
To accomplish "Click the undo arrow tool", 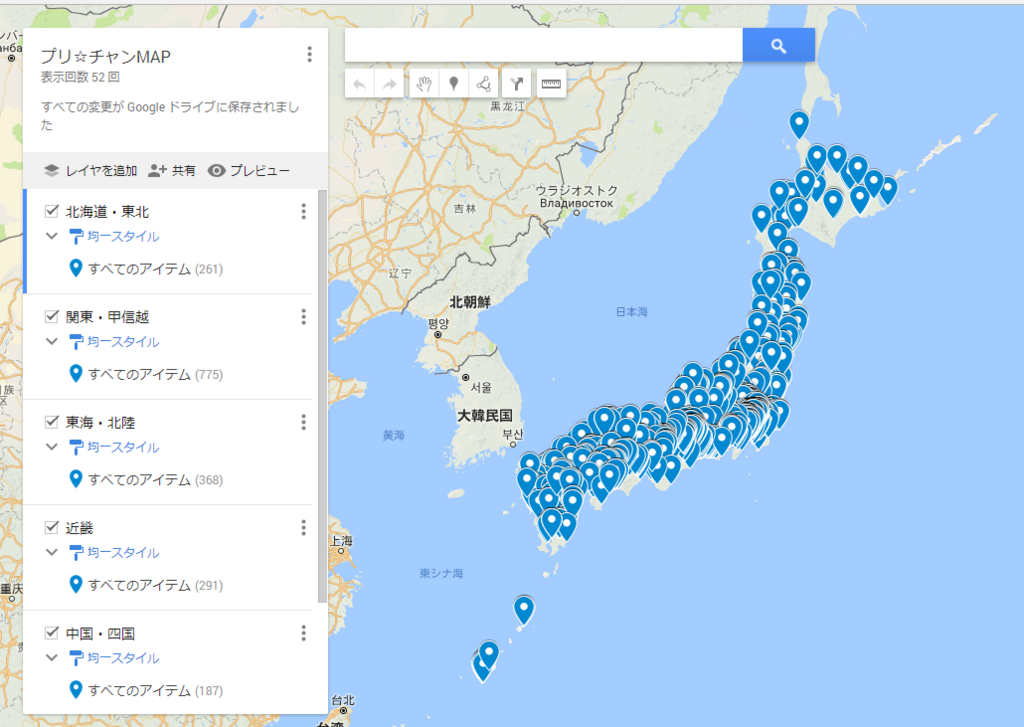I will pos(359,84).
